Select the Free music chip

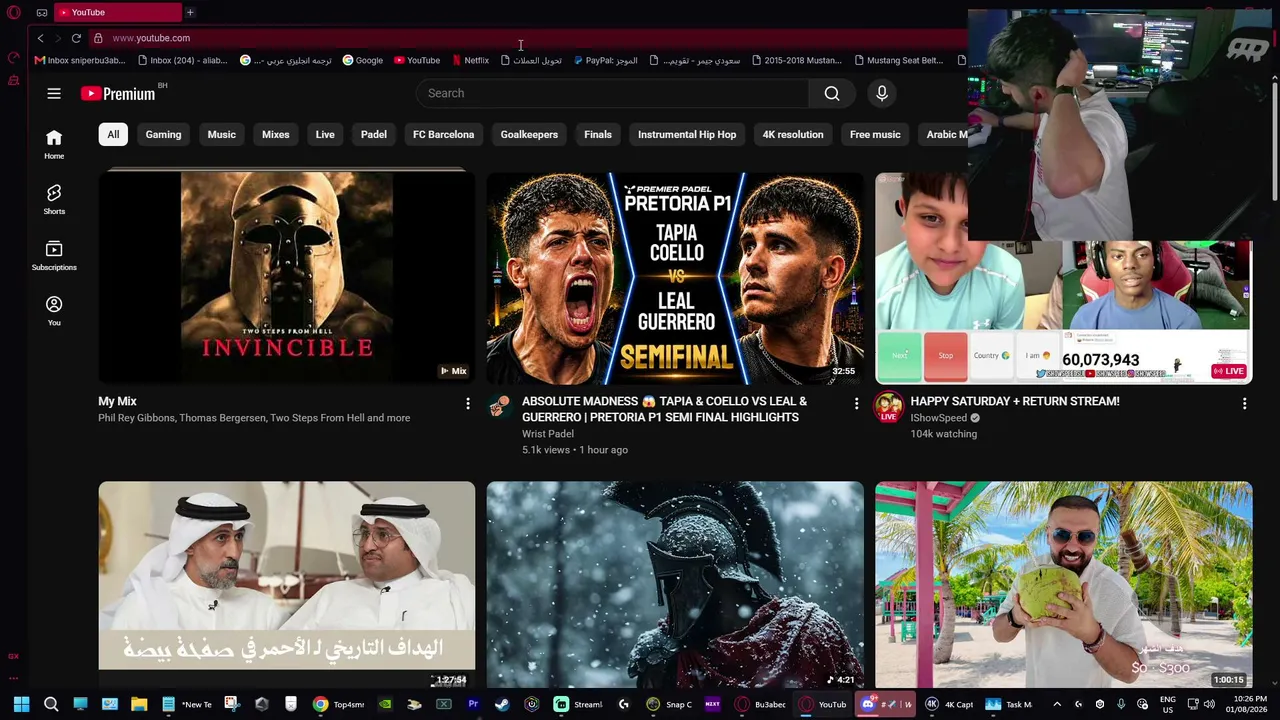tap(875, 134)
